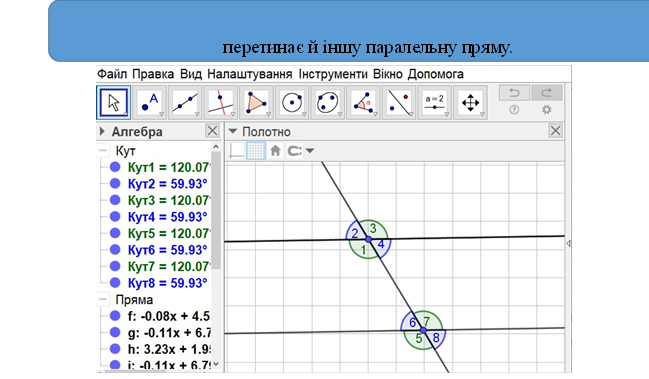Select the Slider a=2 tool
Screen dimensions: 649x379
(434, 103)
